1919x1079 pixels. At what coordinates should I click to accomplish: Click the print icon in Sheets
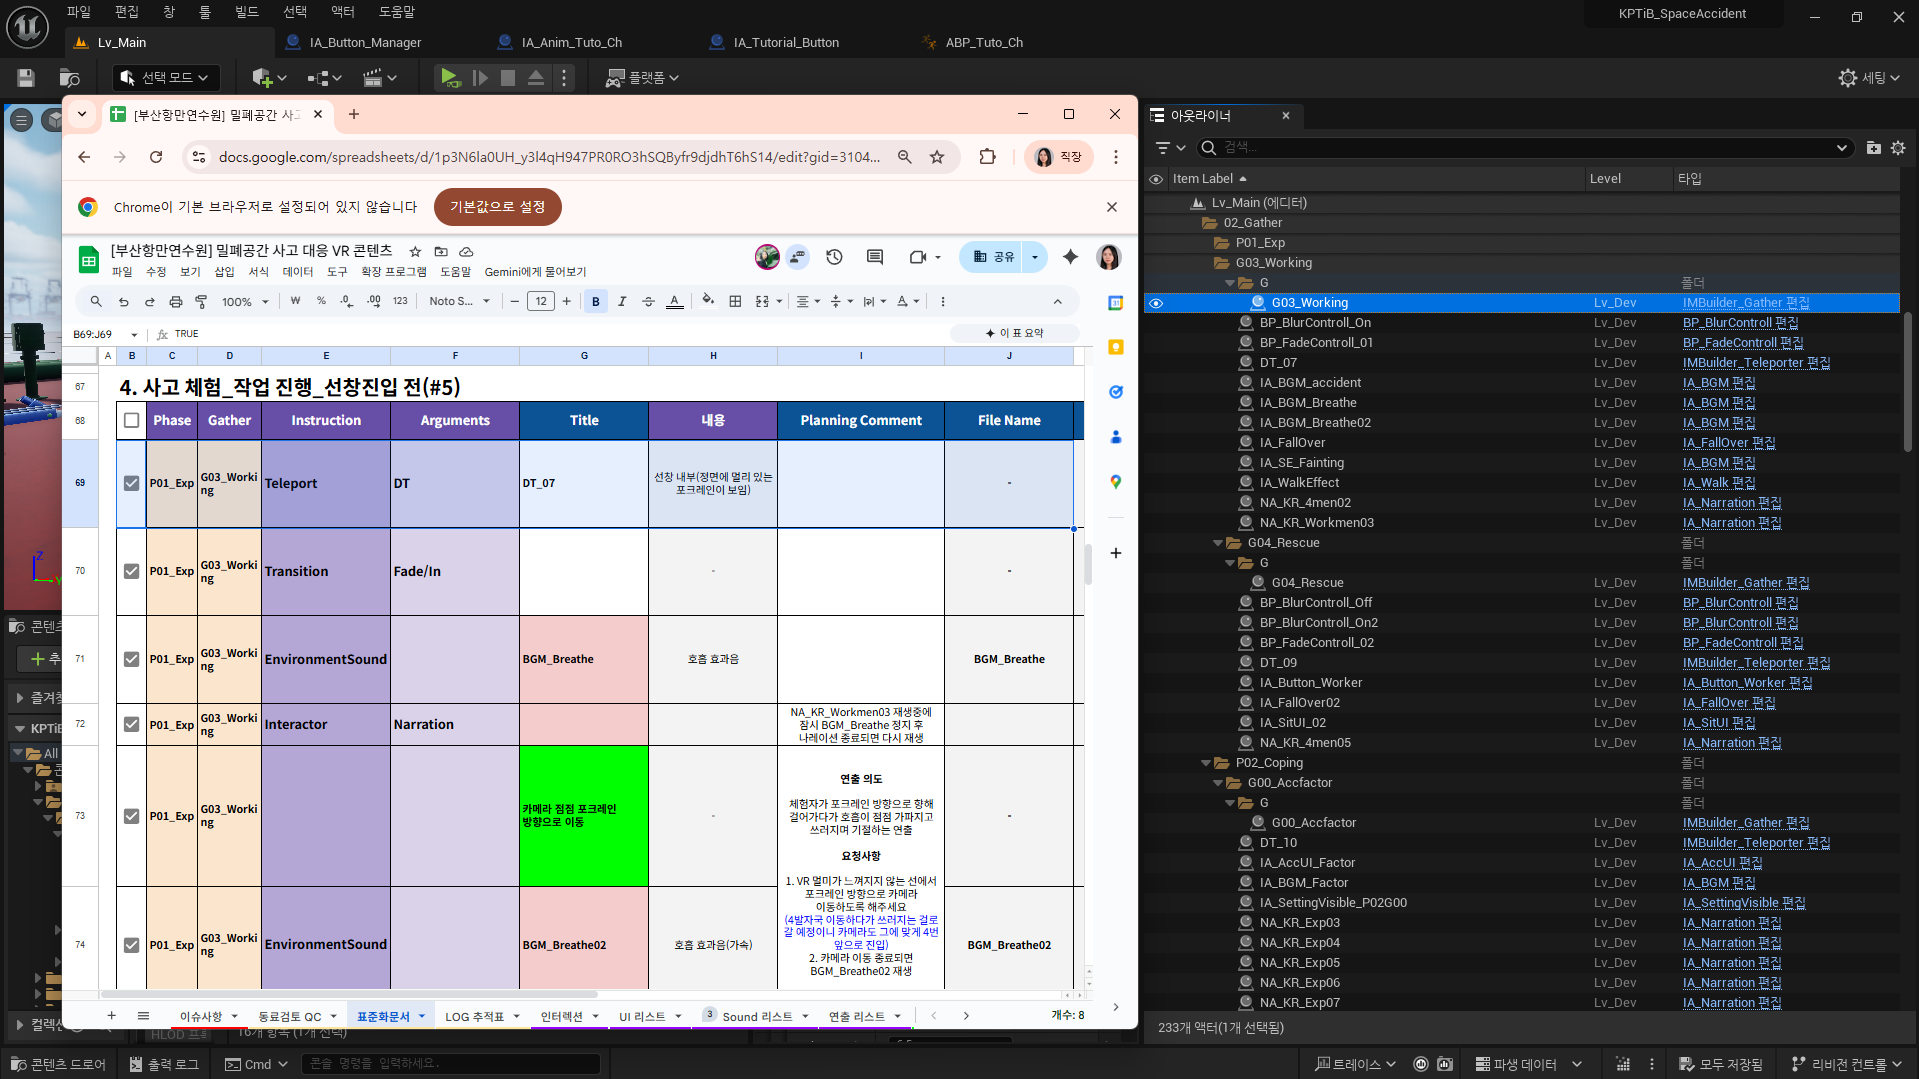[176, 301]
